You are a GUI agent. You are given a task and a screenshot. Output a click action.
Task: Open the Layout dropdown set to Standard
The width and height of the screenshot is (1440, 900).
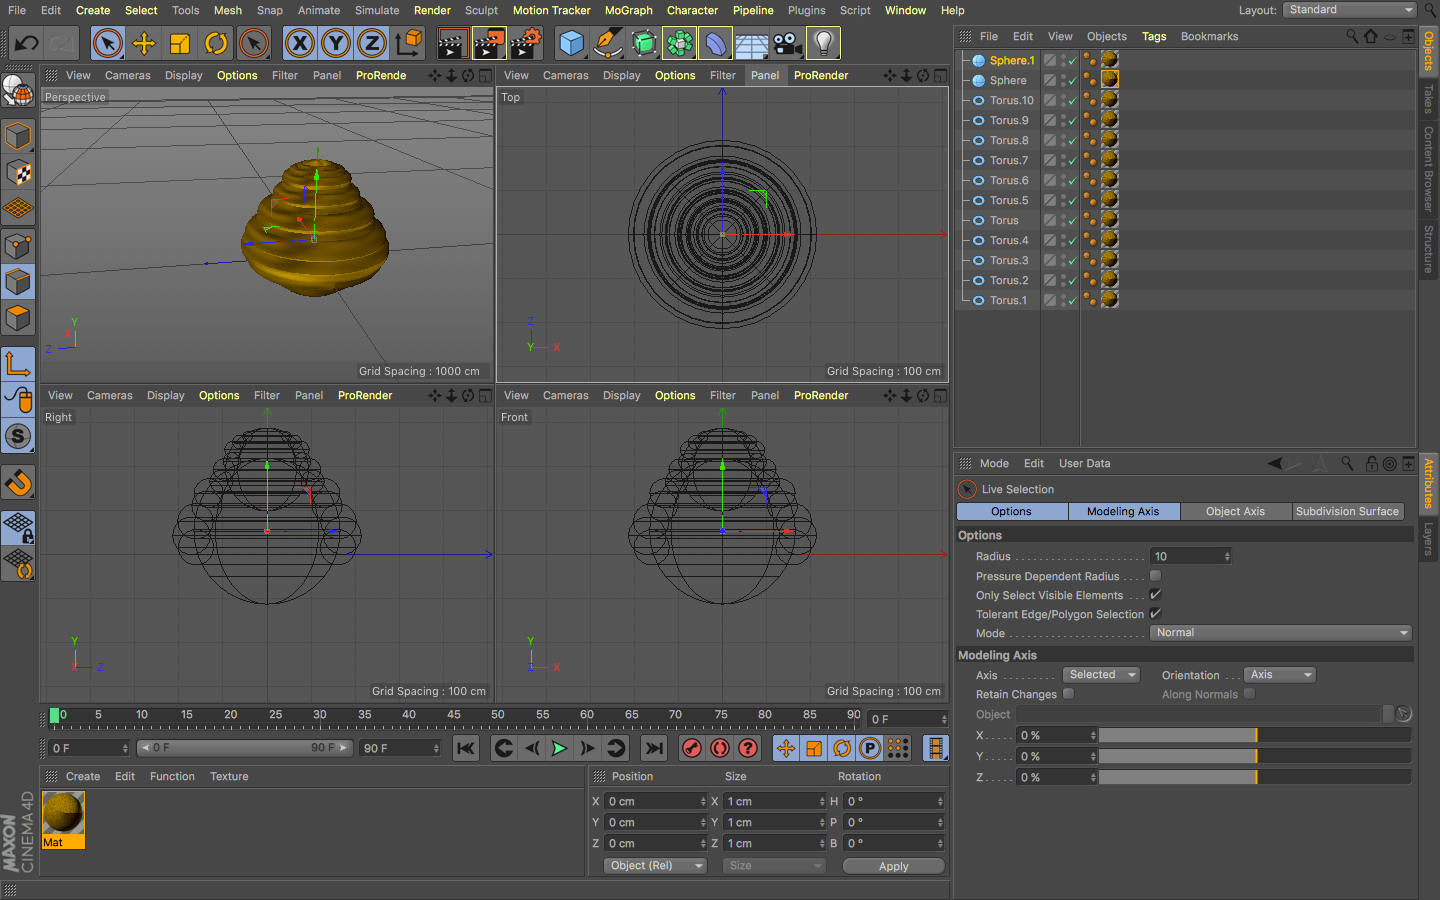(1350, 10)
